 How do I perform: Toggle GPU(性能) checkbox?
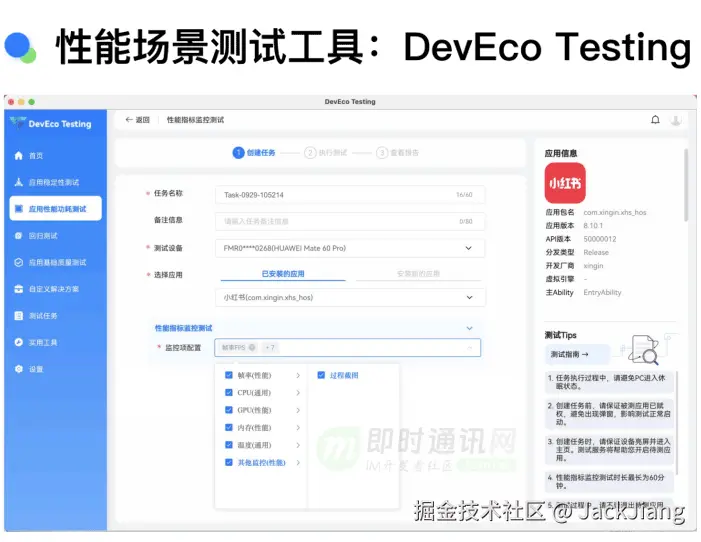(x=229, y=410)
